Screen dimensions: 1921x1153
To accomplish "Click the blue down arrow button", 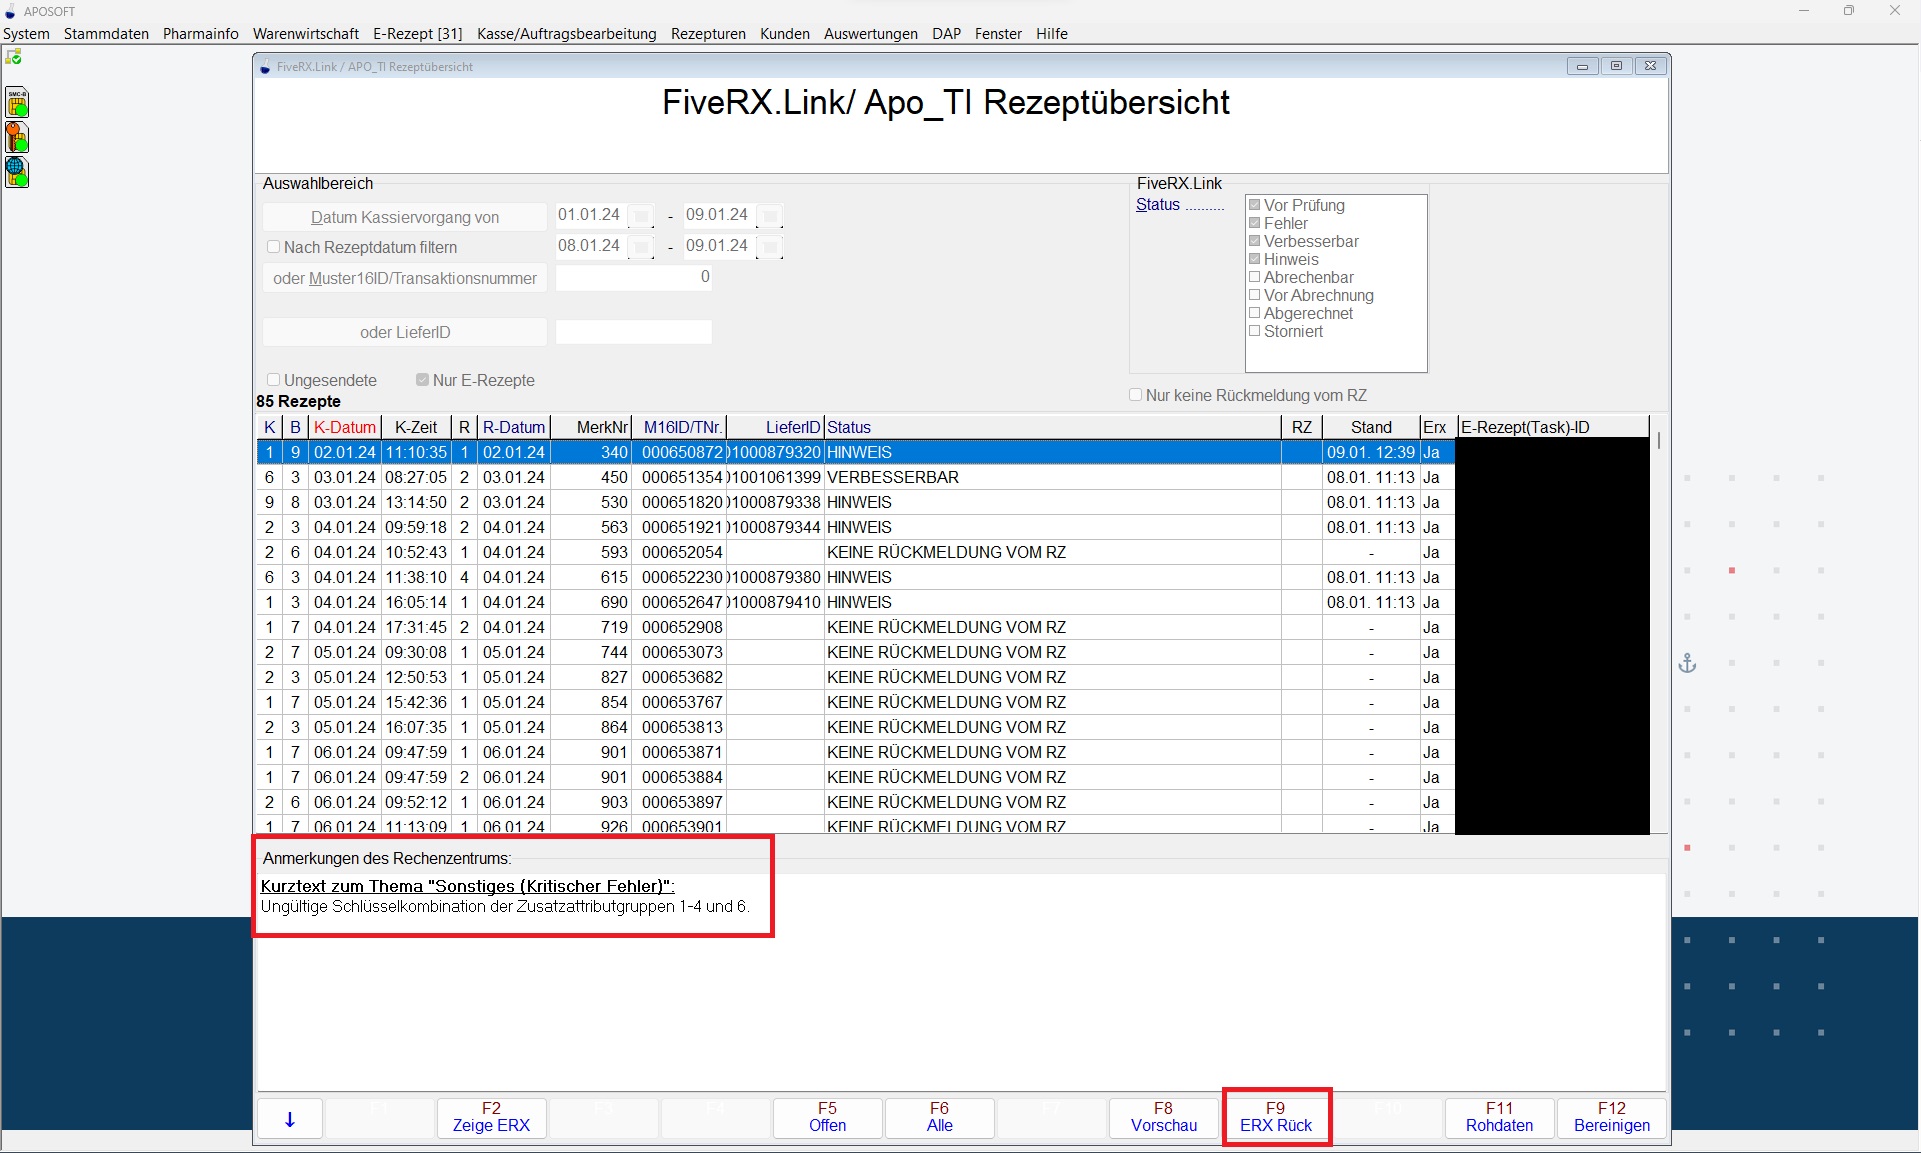I will point(290,1119).
